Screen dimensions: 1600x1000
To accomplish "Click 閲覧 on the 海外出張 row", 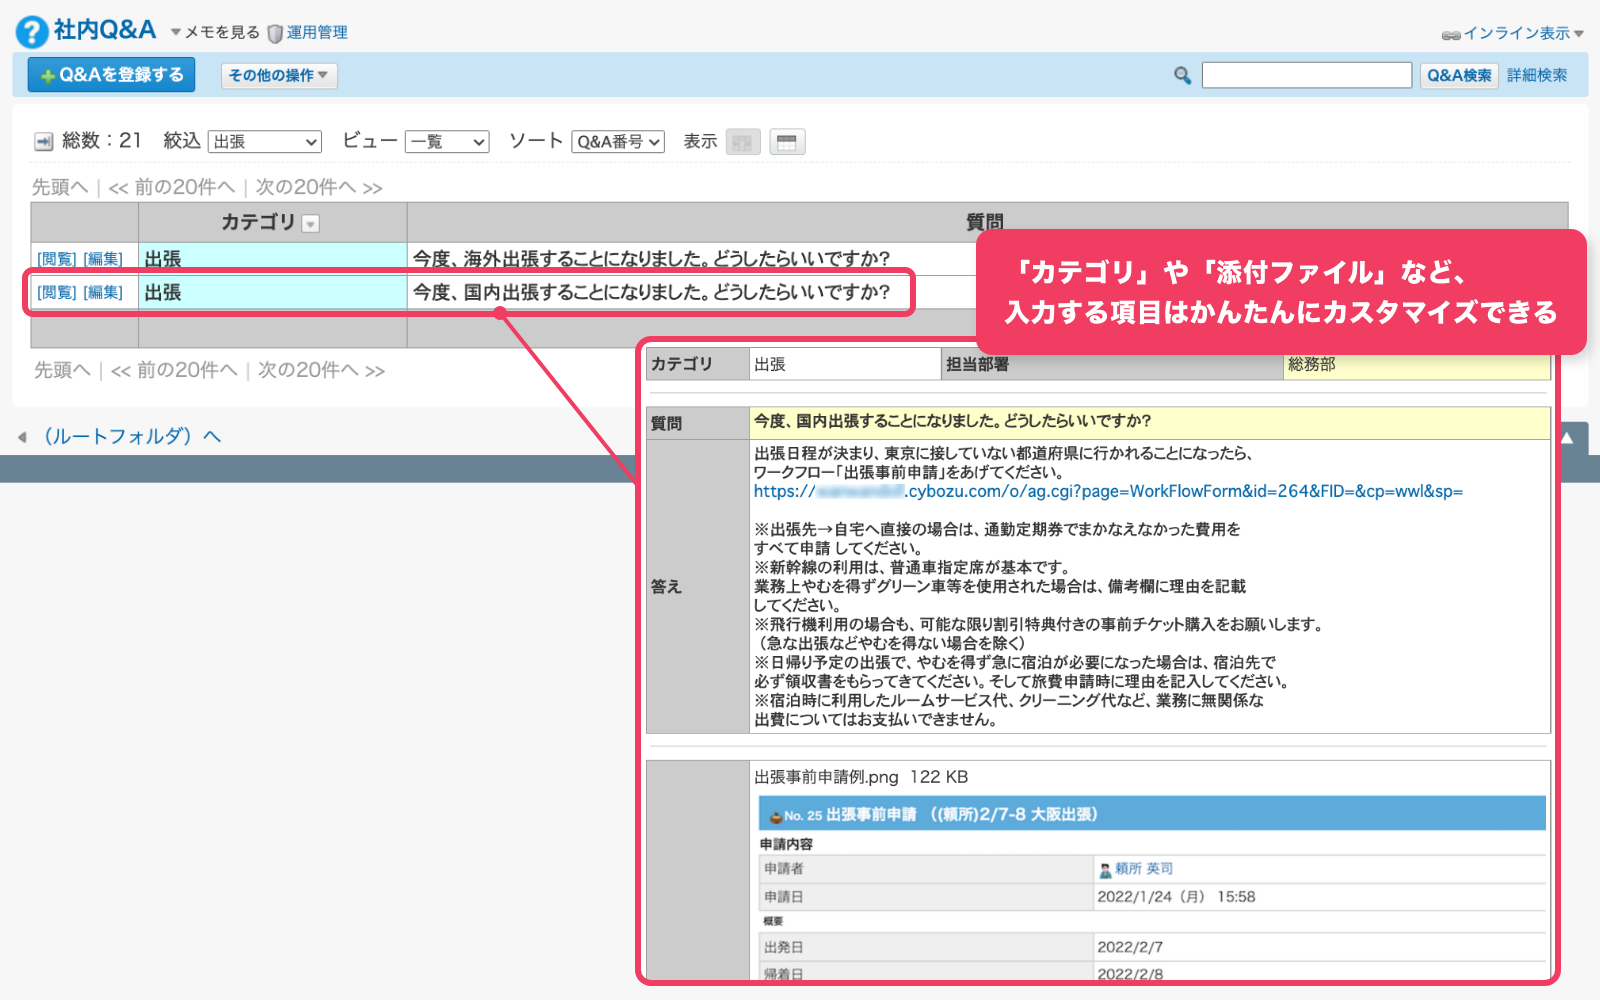I will pos(57,259).
